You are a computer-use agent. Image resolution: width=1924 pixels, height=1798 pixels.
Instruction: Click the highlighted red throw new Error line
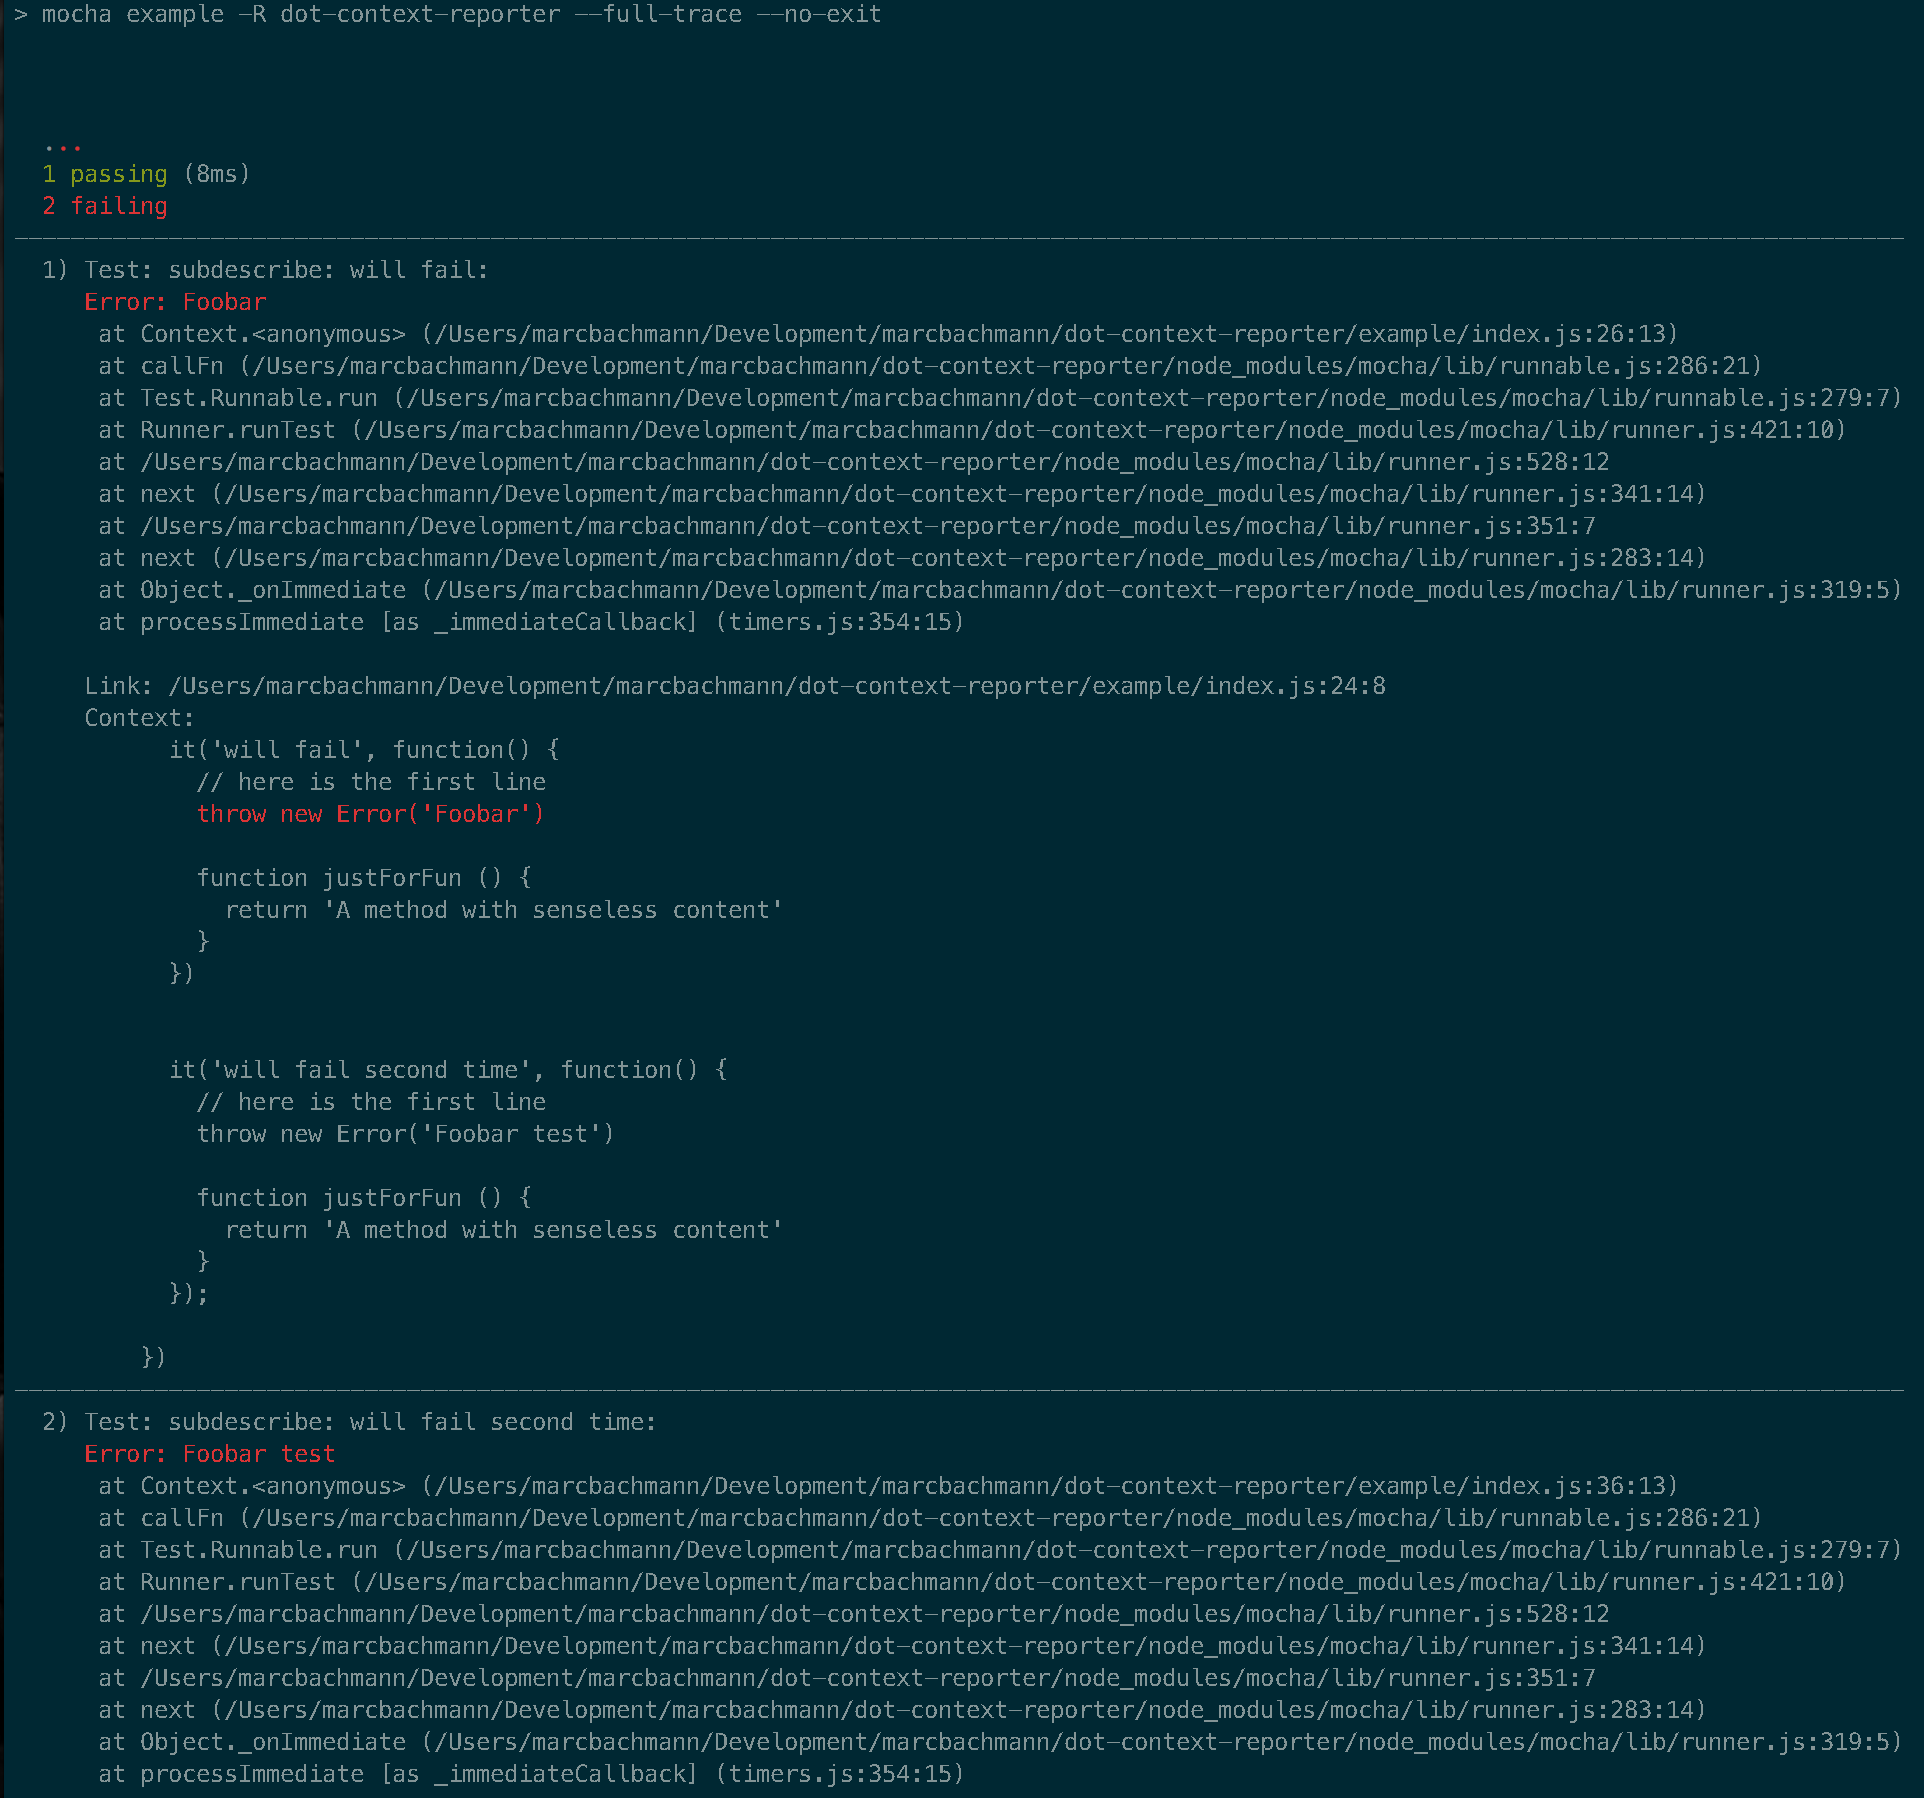[370, 814]
